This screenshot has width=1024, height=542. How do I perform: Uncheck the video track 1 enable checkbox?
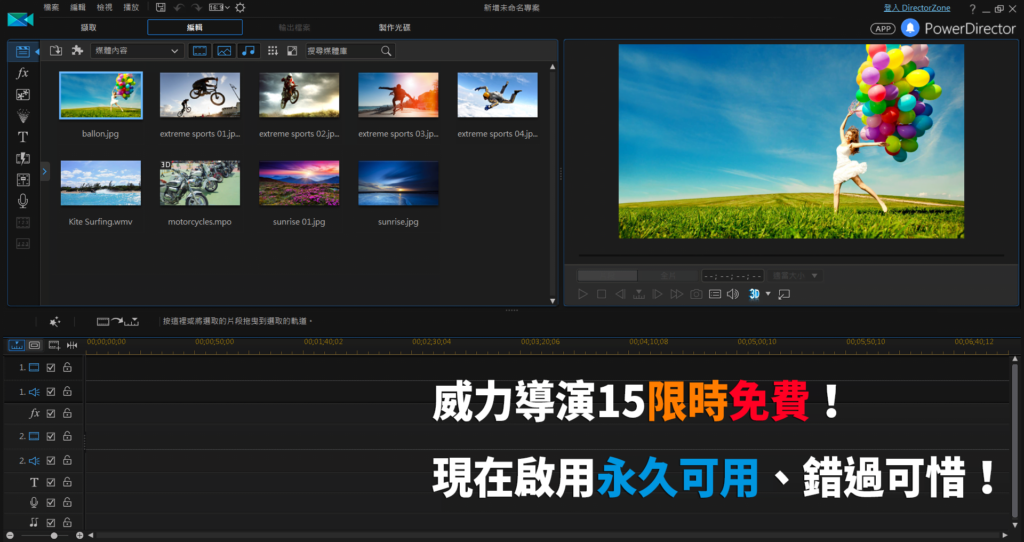pyautogui.click(x=51, y=368)
